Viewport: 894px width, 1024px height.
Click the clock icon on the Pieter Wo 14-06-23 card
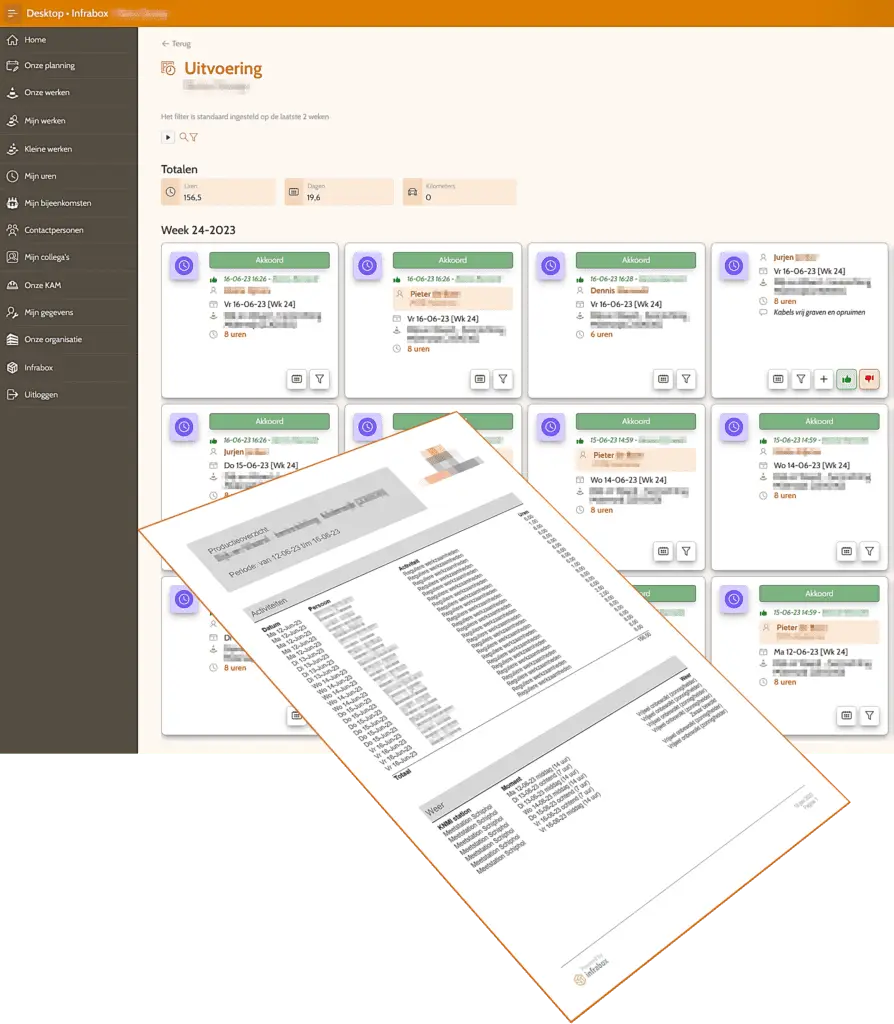[551, 427]
